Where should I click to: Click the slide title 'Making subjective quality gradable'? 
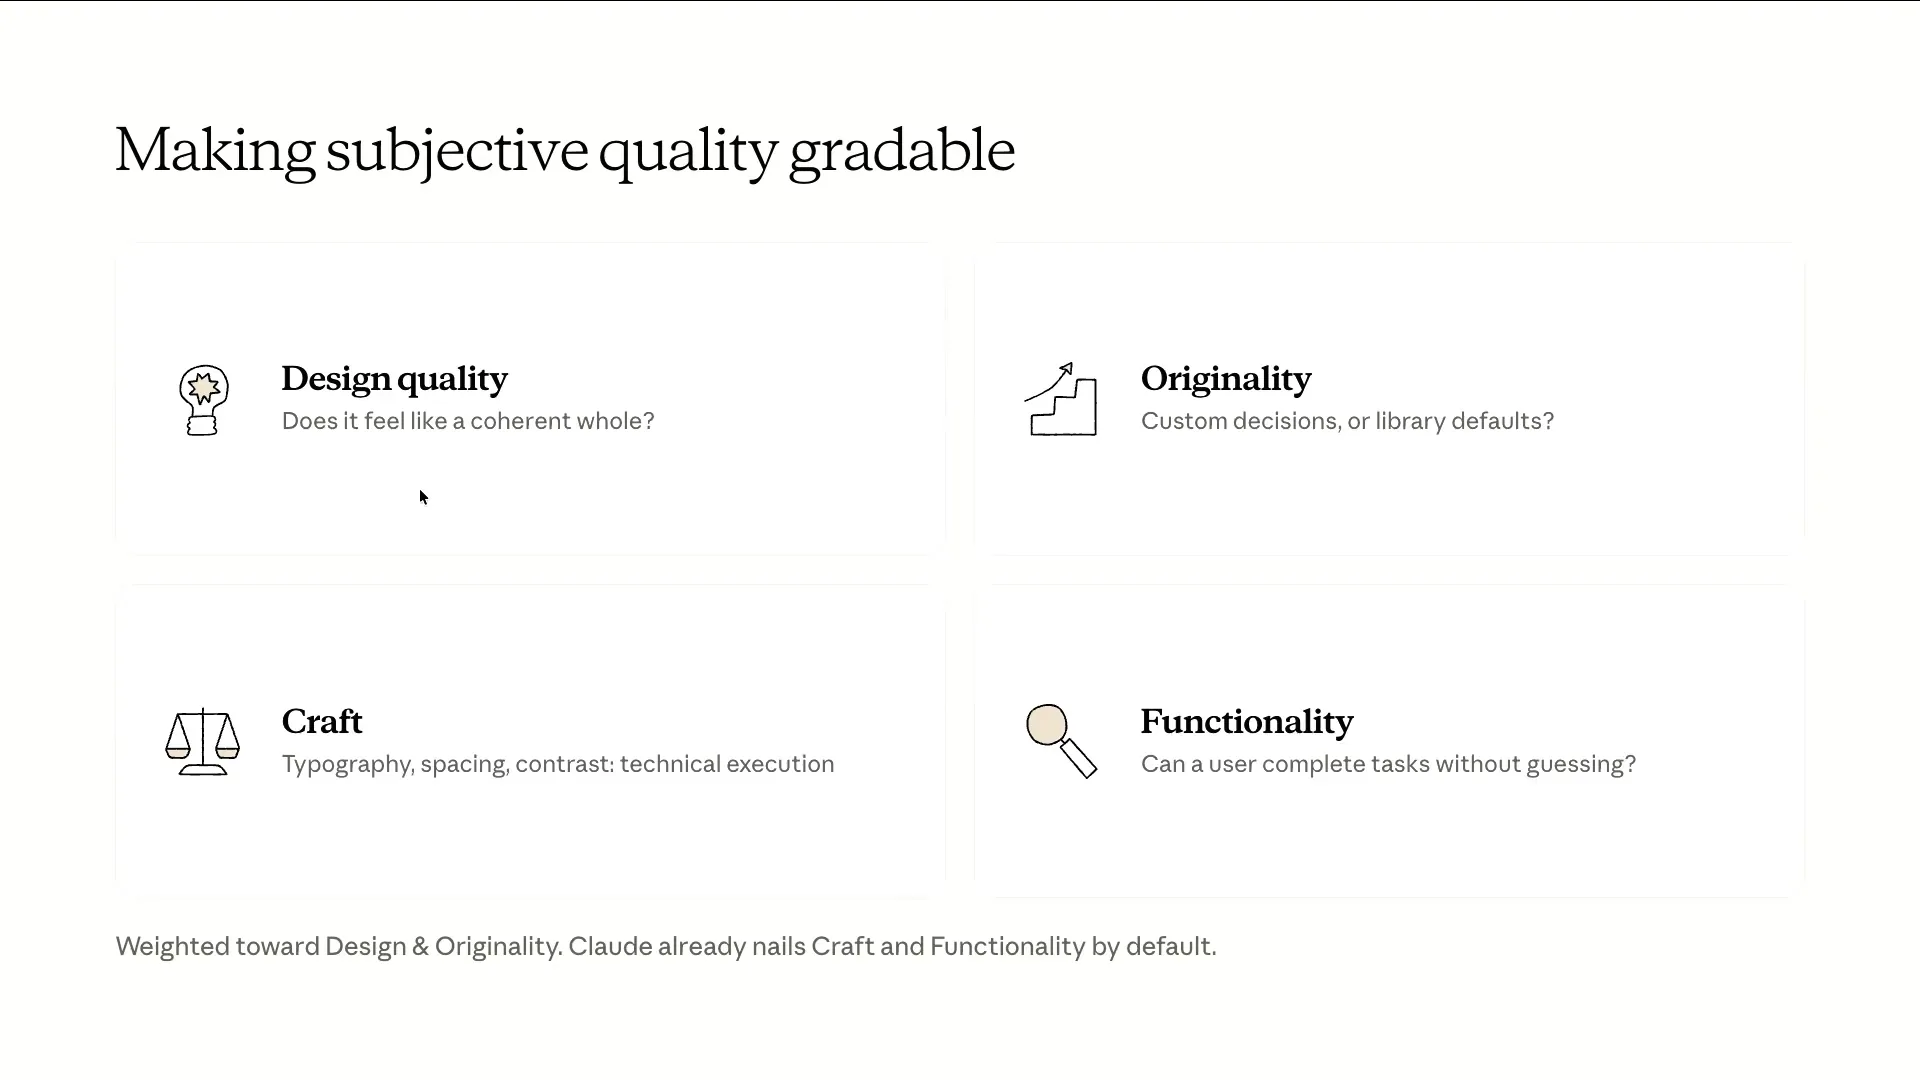(565, 152)
